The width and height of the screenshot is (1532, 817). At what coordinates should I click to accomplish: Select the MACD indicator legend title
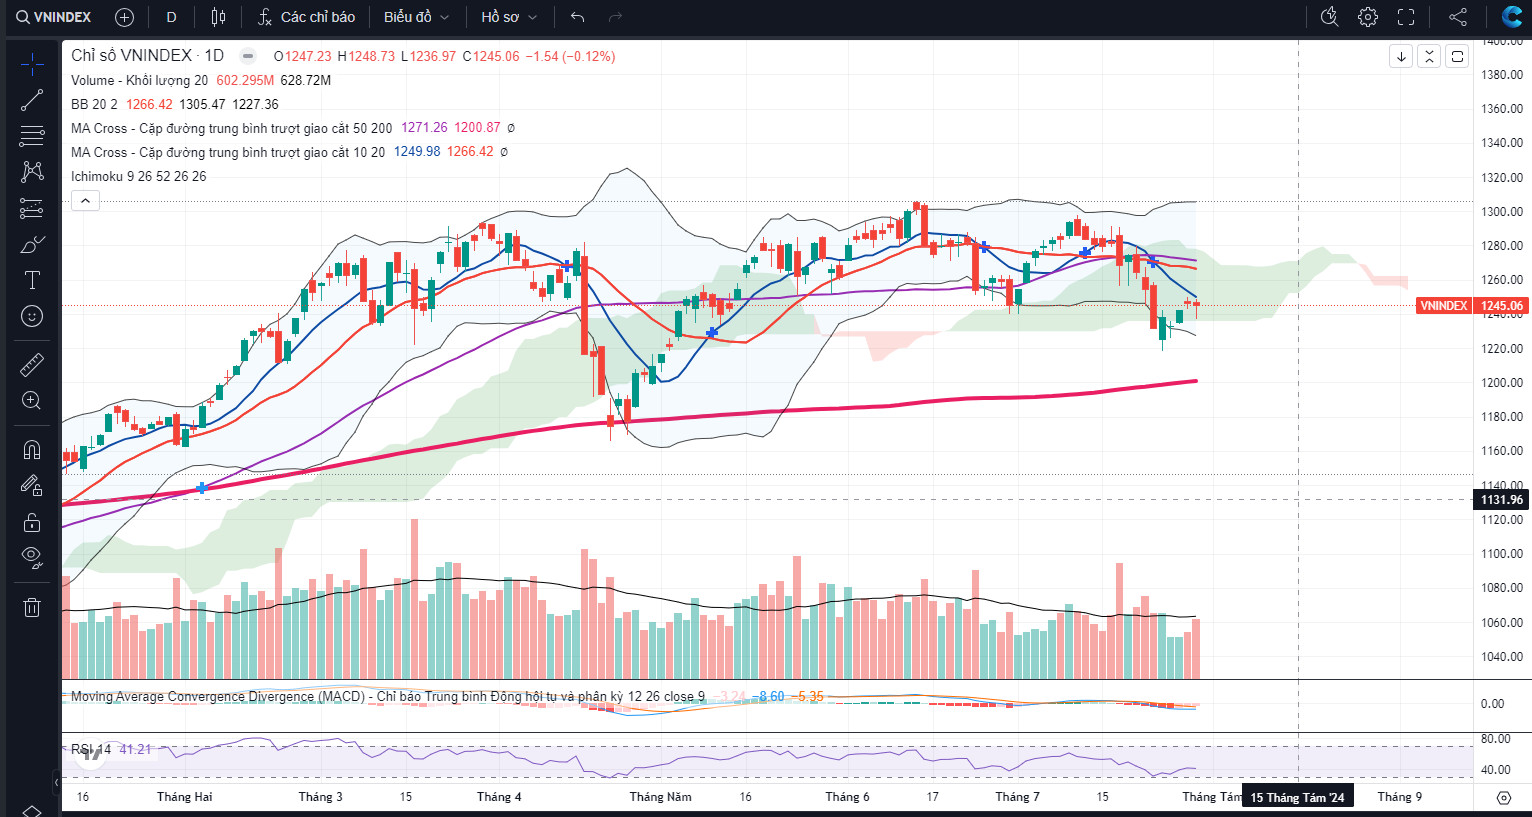click(x=387, y=696)
